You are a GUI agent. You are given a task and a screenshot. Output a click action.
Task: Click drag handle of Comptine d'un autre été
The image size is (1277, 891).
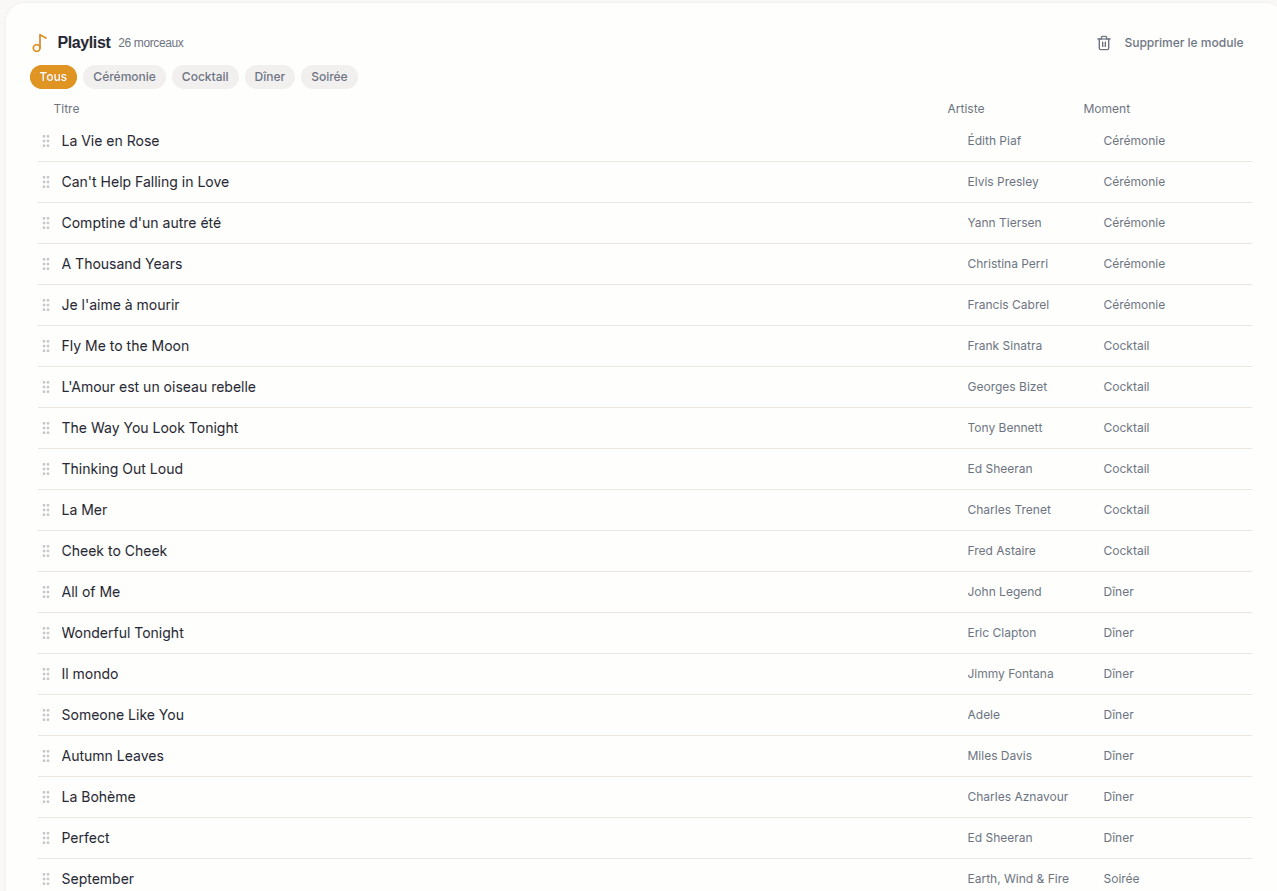pyautogui.click(x=46, y=223)
